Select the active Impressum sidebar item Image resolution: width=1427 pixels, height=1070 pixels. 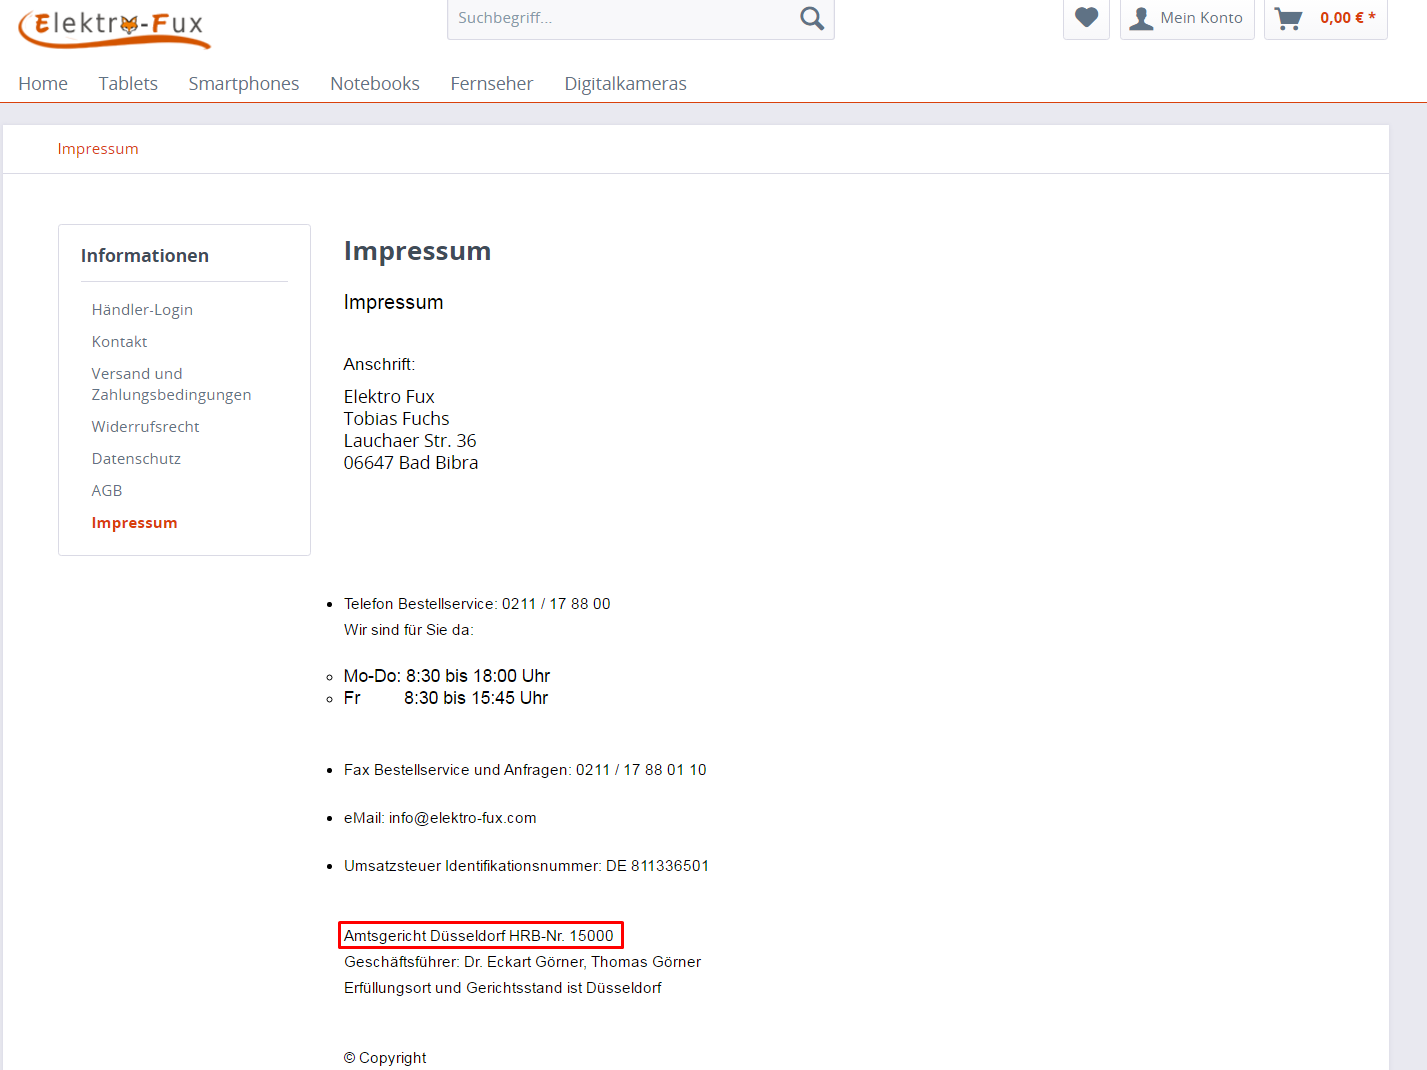point(134,523)
